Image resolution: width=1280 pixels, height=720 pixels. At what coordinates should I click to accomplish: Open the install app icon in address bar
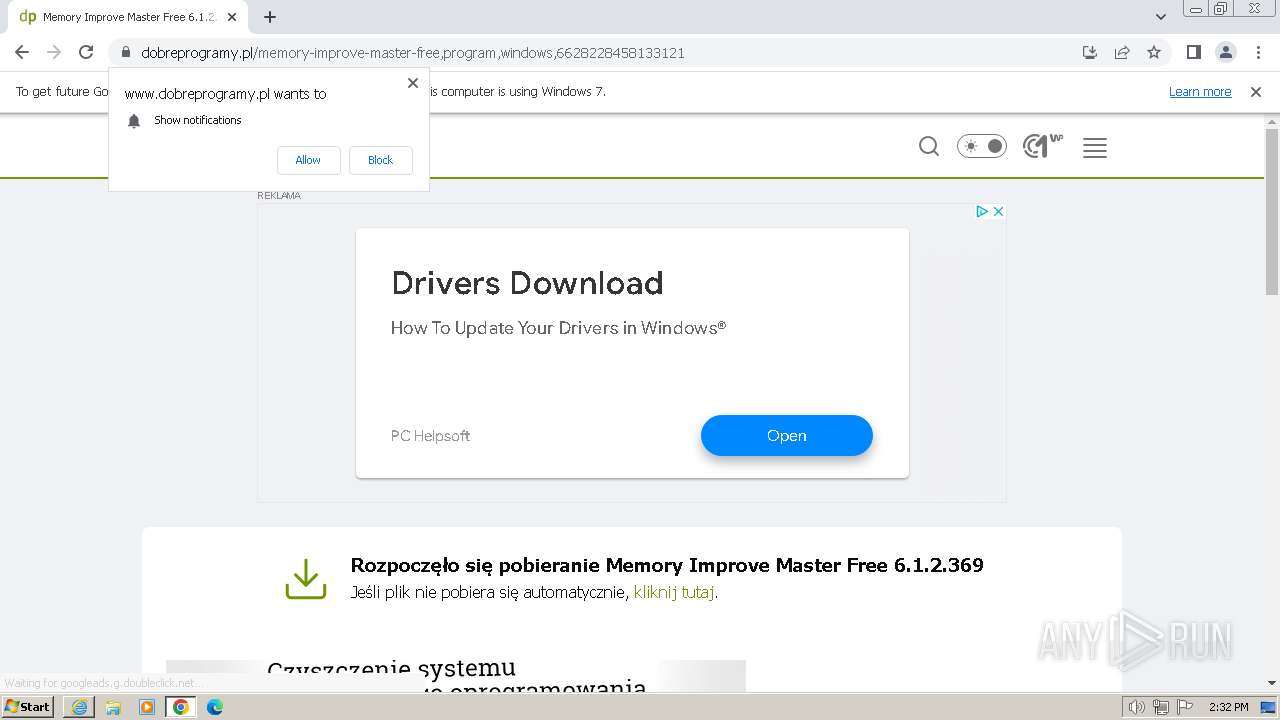coord(1090,52)
